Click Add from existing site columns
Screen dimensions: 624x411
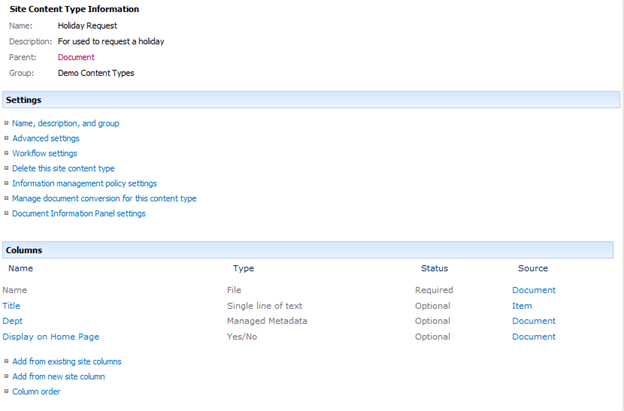pyautogui.click(x=67, y=361)
